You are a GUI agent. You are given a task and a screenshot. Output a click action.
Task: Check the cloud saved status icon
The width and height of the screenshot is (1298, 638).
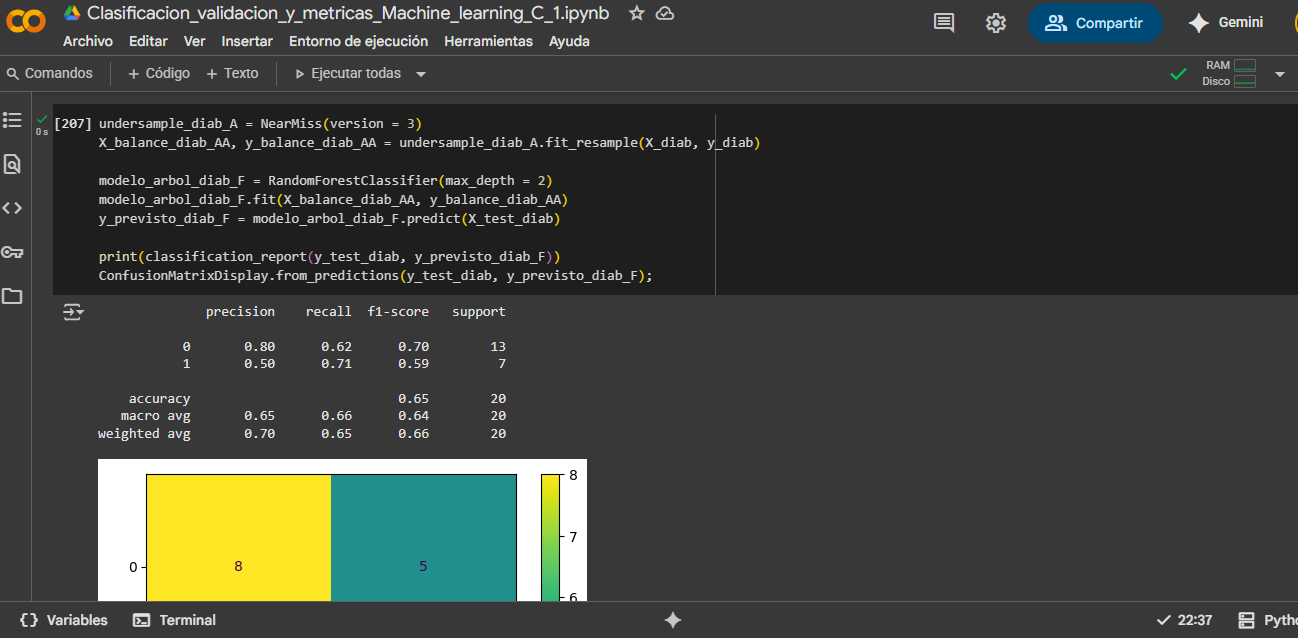point(665,13)
